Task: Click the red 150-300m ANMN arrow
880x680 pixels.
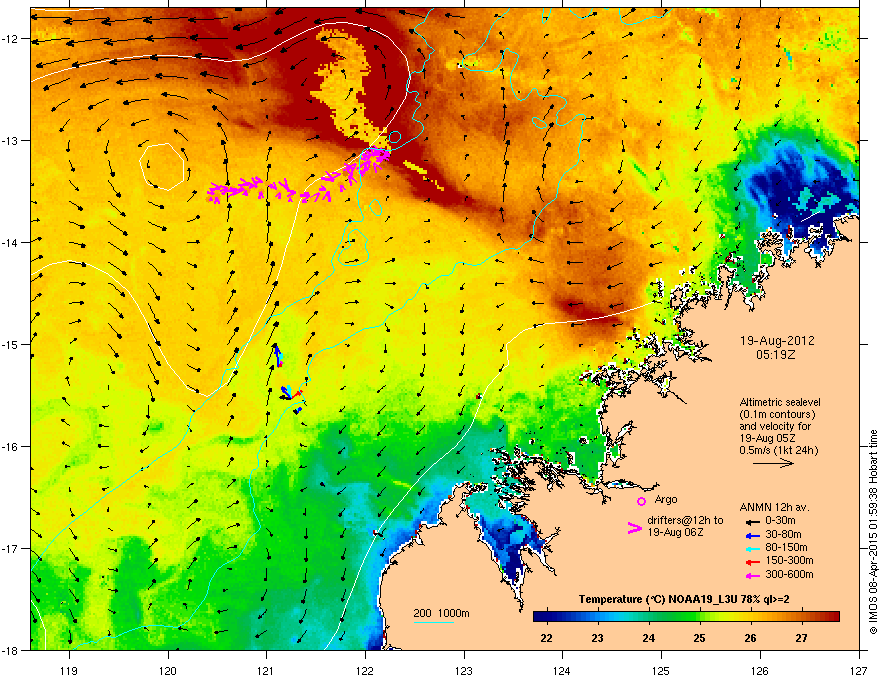Action: pos(753,562)
